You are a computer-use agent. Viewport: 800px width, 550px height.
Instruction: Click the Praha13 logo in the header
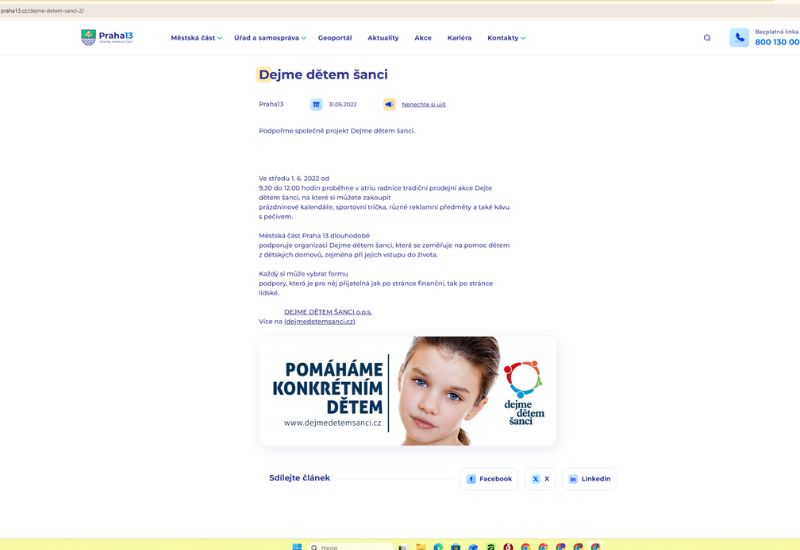click(107, 37)
